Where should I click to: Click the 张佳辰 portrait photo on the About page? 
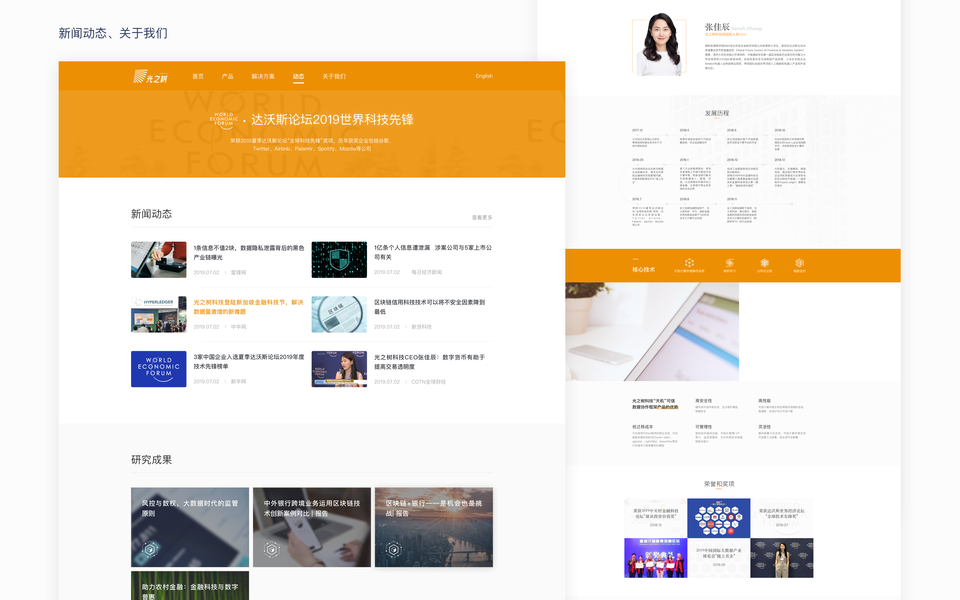pos(659,46)
